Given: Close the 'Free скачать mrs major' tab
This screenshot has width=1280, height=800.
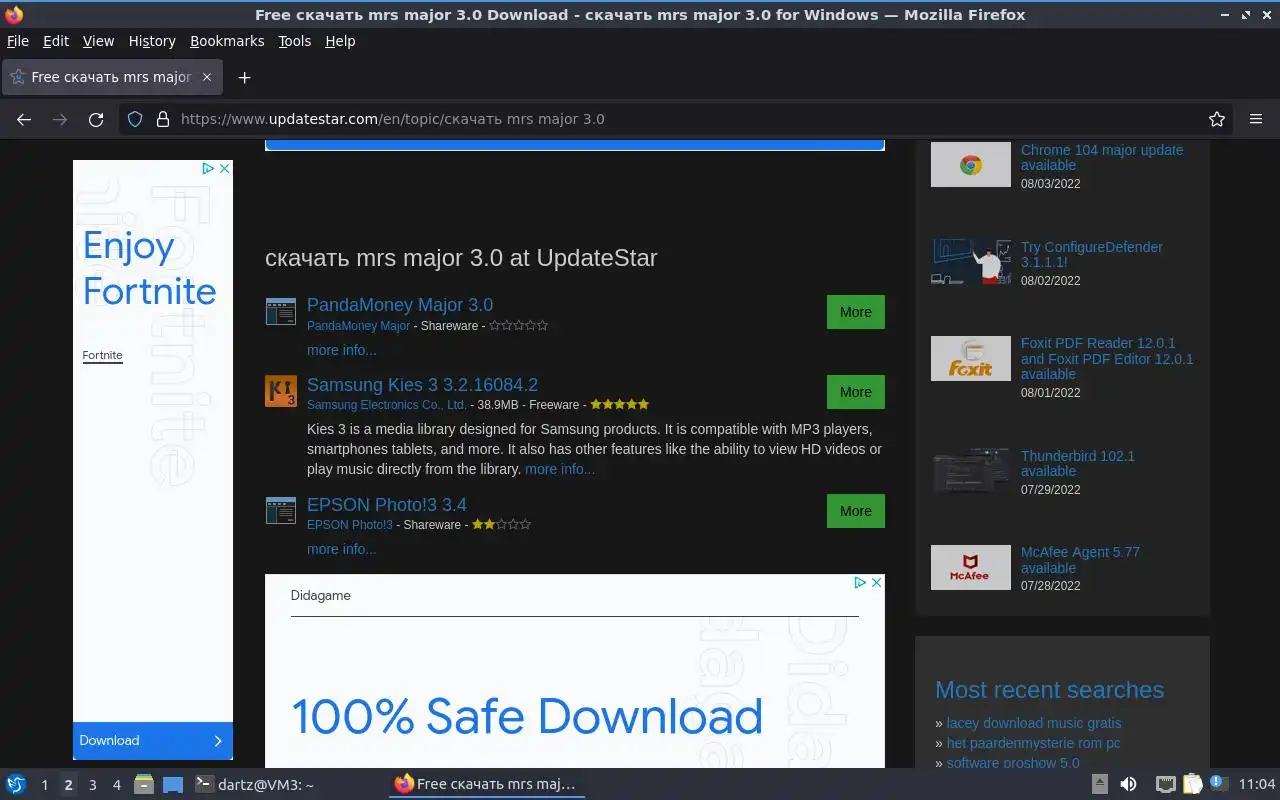Looking at the screenshot, I should click(207, 77).
